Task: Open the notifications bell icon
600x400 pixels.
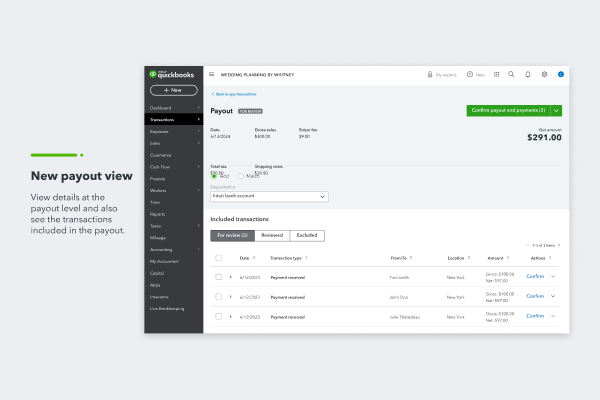Action: [x=528, y=75]
